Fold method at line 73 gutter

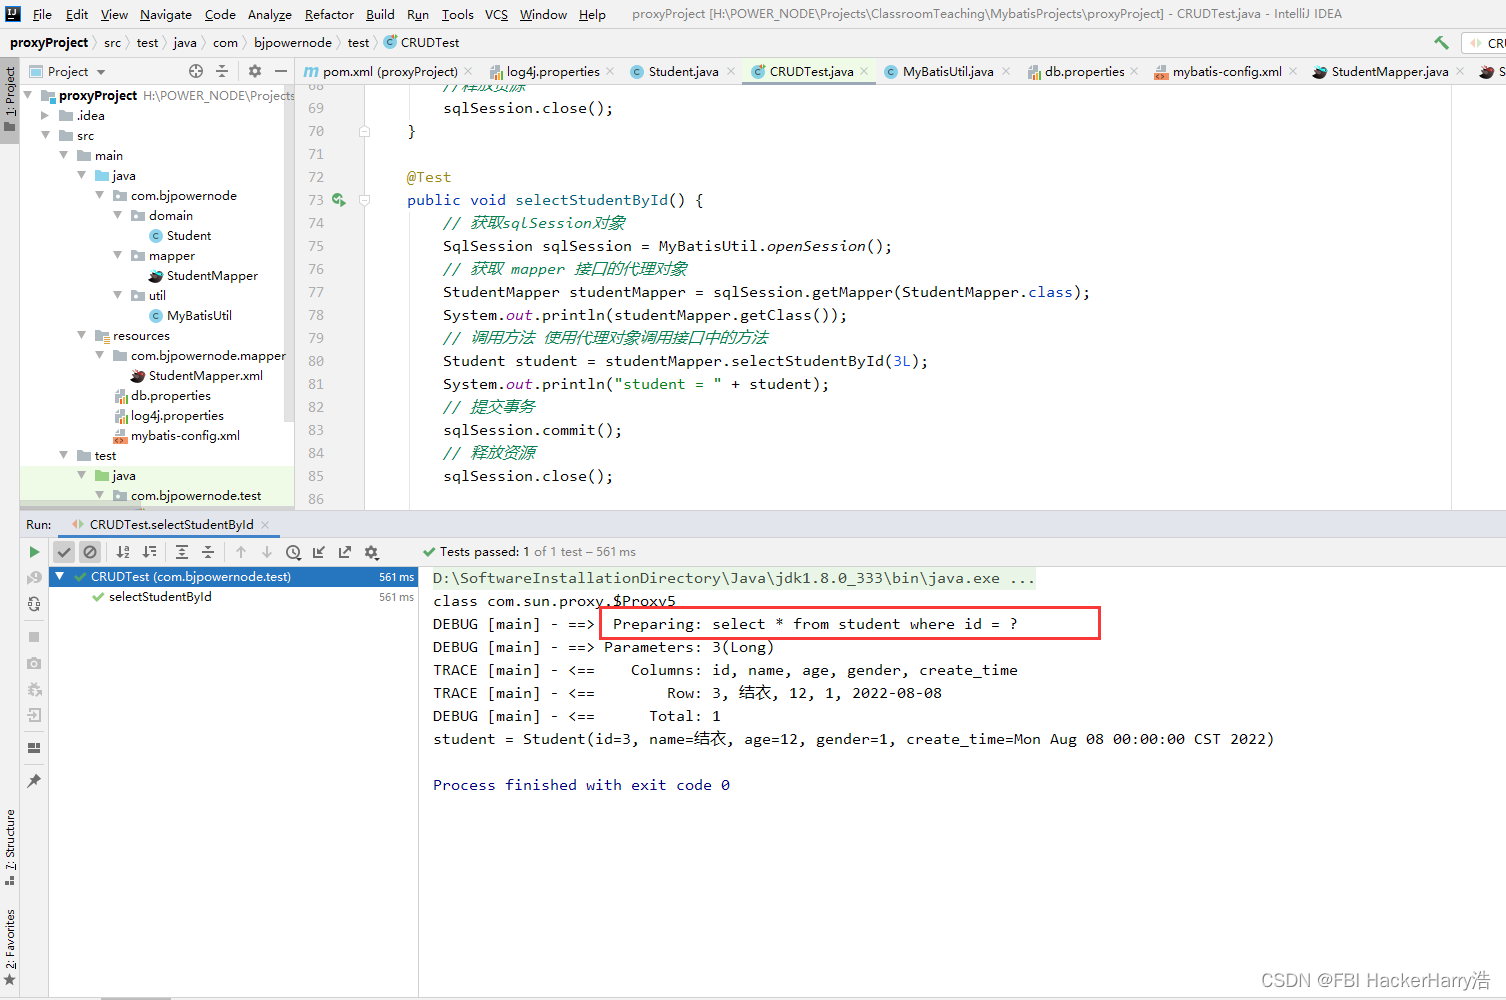[364, 200]
